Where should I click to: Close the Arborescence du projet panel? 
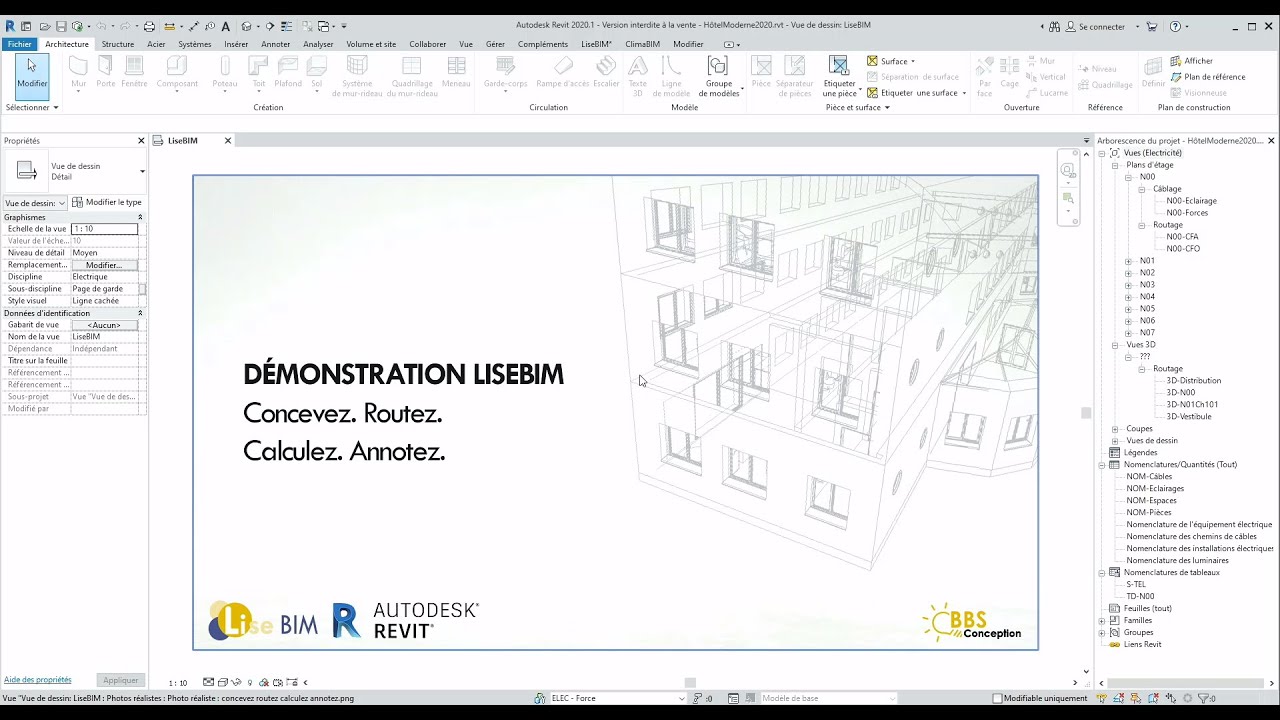1271,141
